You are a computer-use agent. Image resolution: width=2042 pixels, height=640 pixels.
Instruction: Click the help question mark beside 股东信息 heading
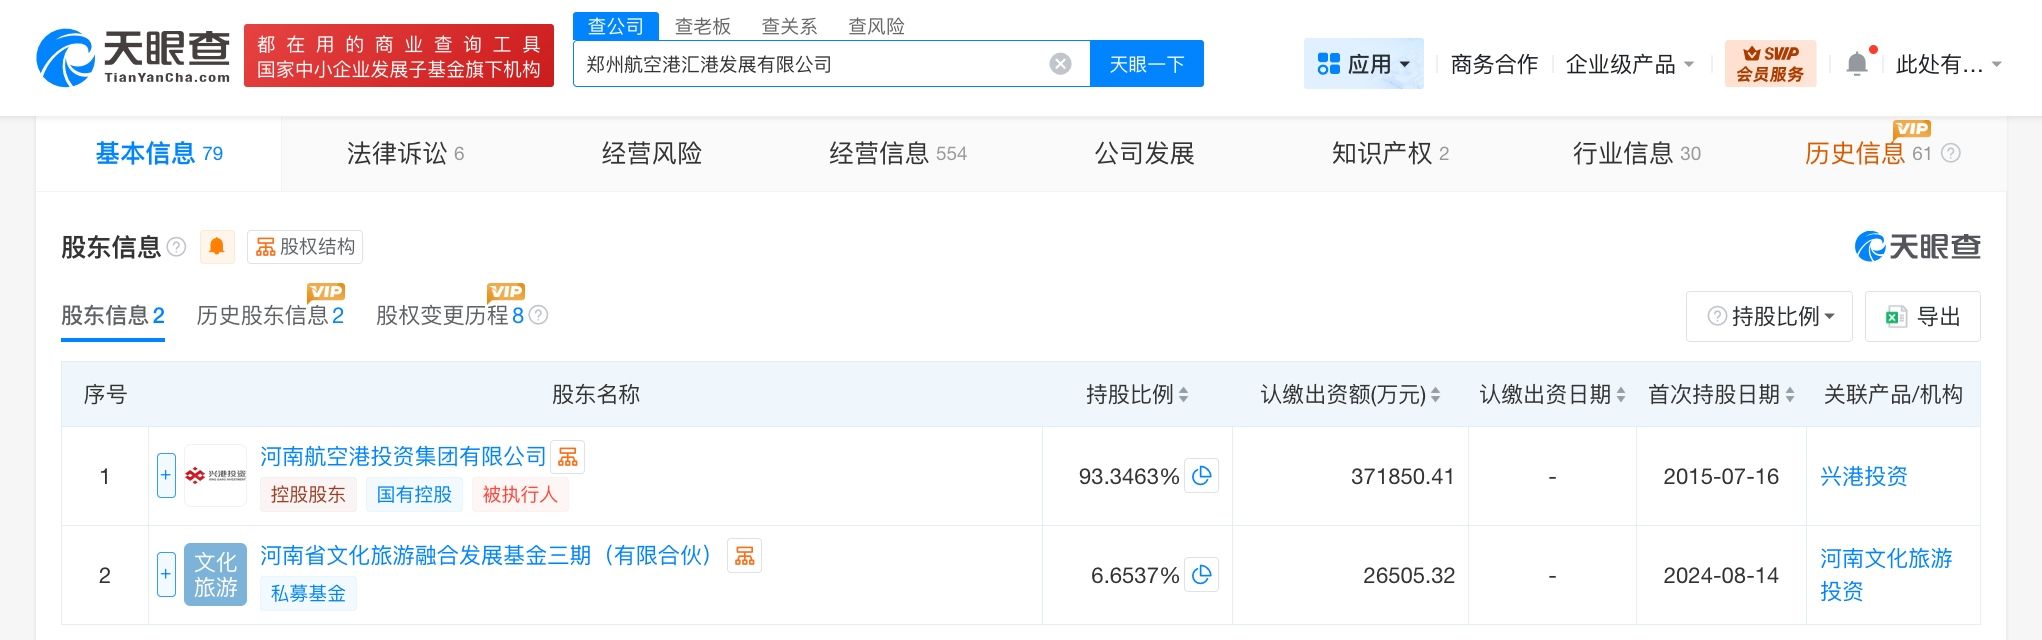(x=177, y=247)
